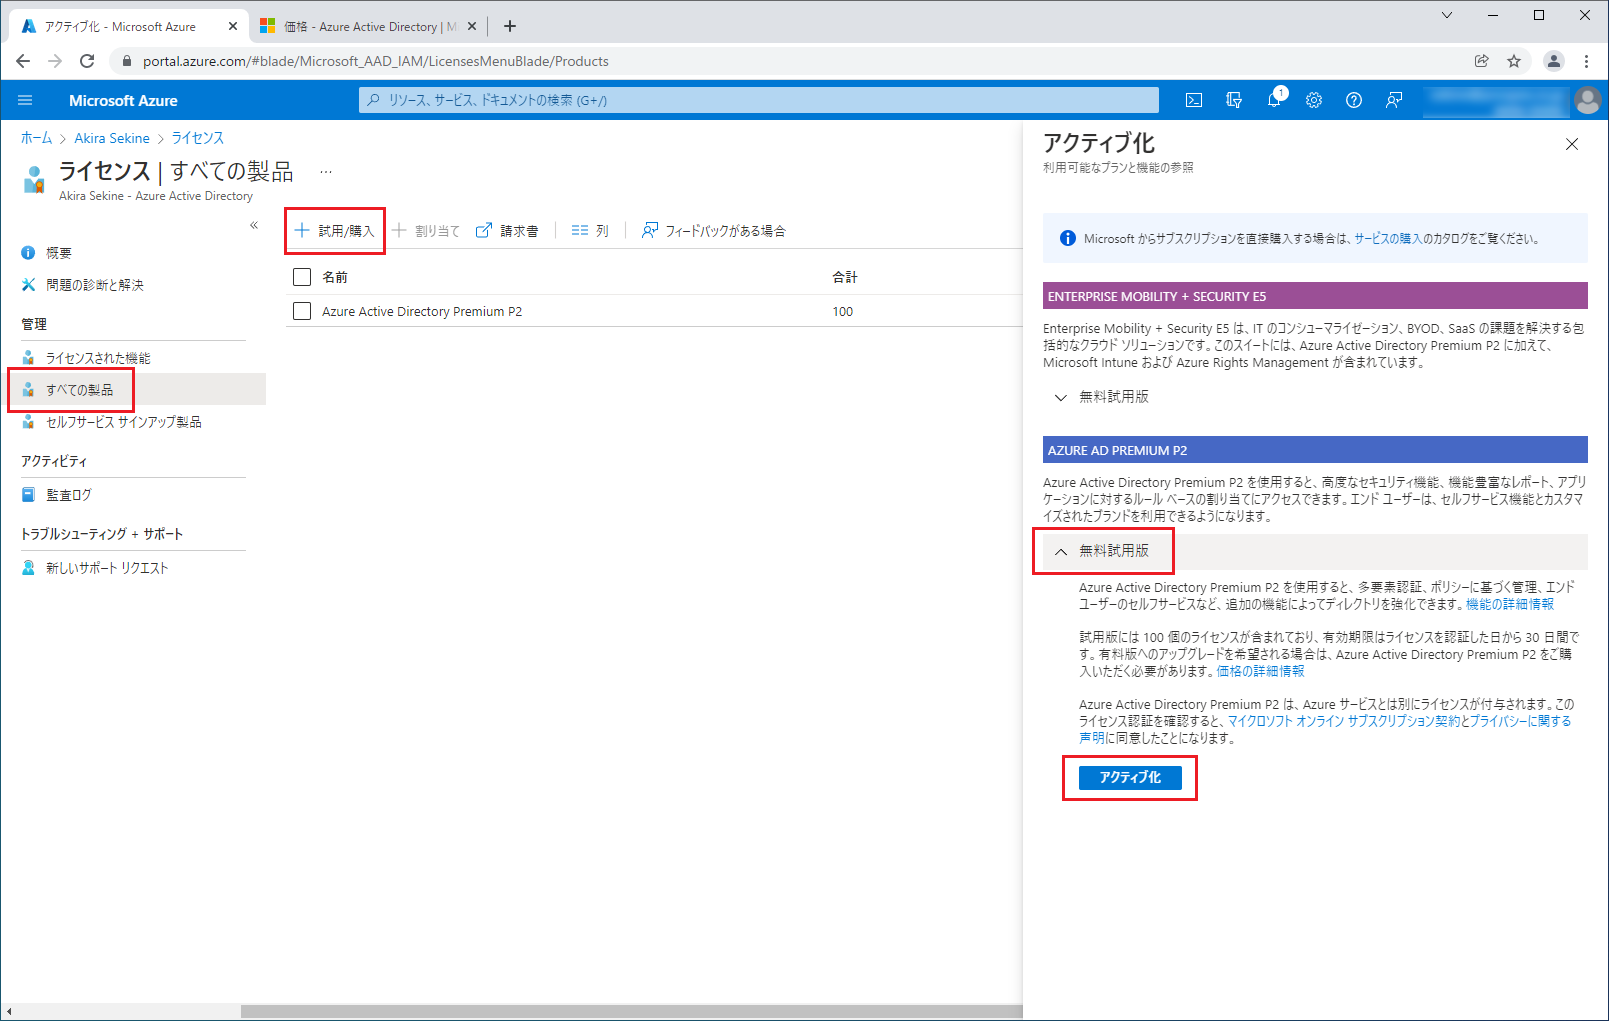Open Cloud Shell from the top bar
Image resolution: width=1609 pixels, height=1021 pixels.
pyautogui.click(x=1194, y=100)
